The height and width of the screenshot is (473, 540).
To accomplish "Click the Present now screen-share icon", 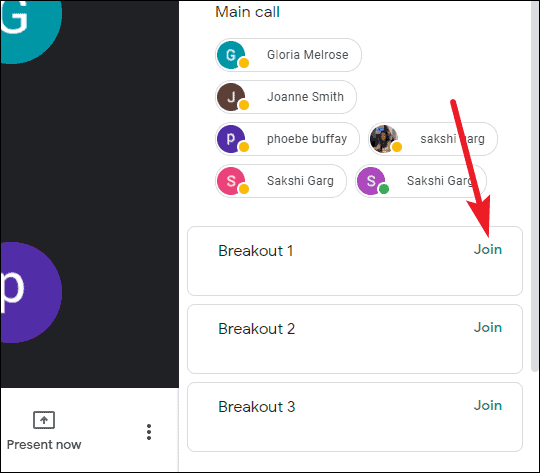I will [x=44, y=420].
